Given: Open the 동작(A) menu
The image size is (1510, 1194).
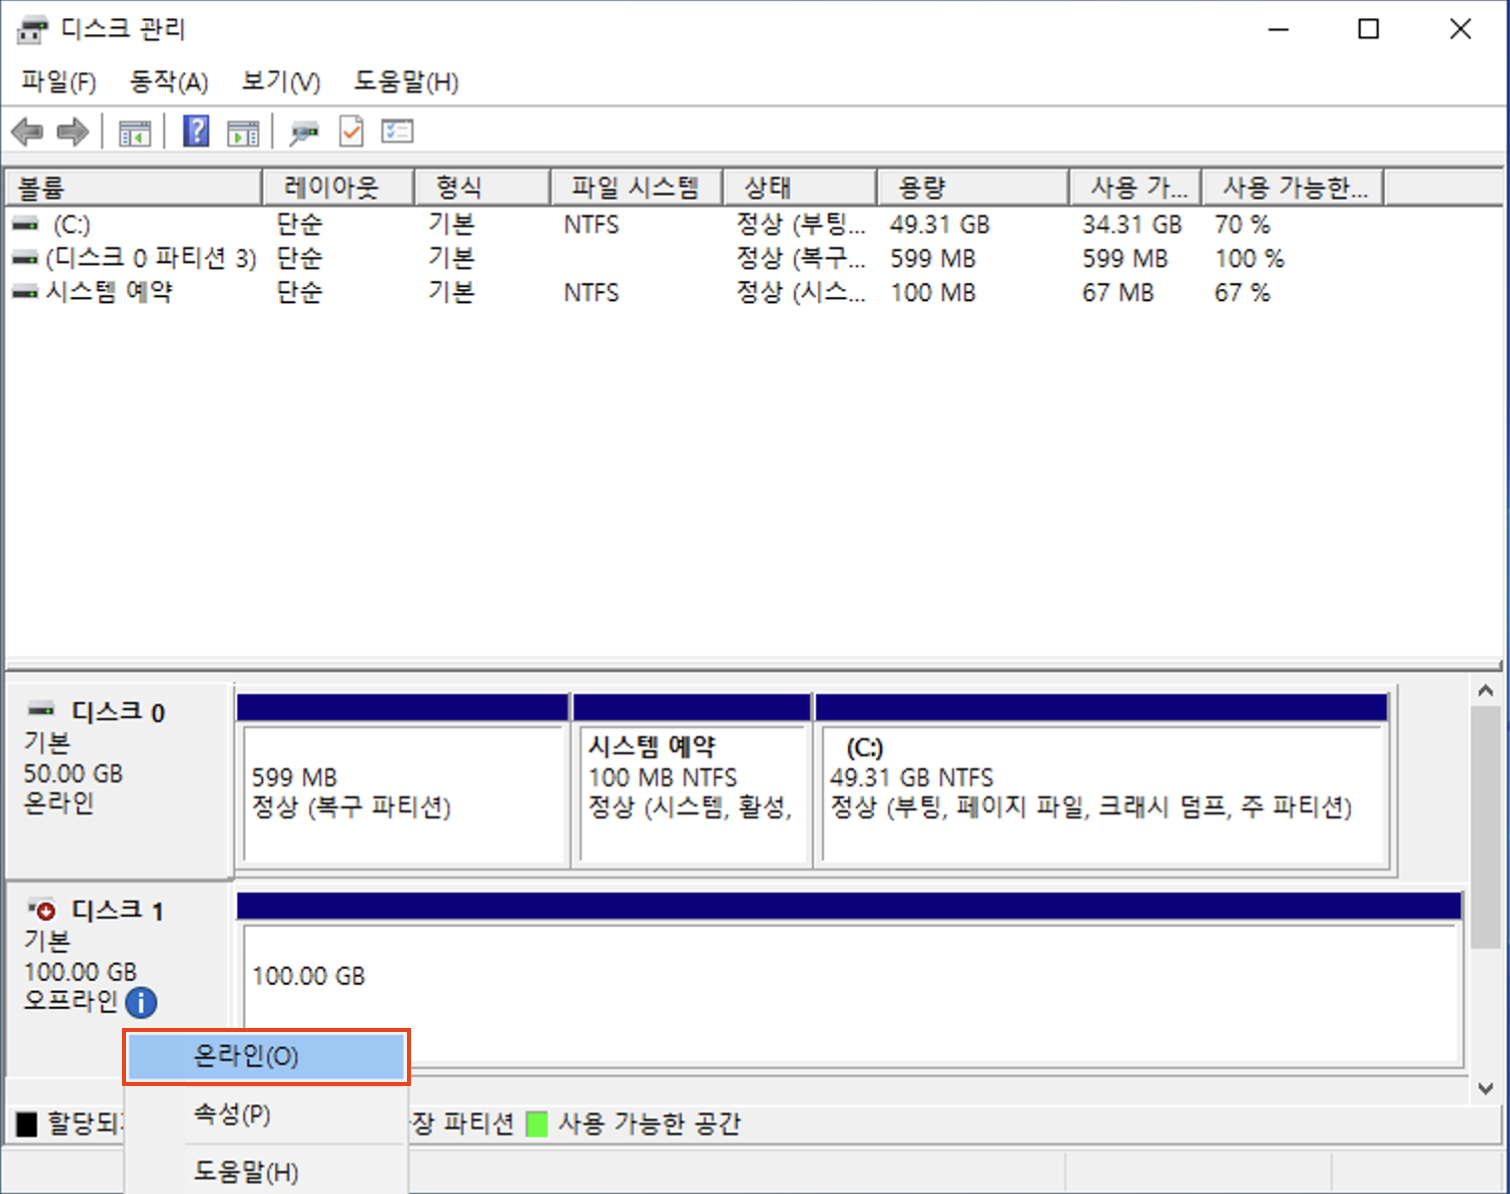Looking at the screenshot, I should point(169,82).
